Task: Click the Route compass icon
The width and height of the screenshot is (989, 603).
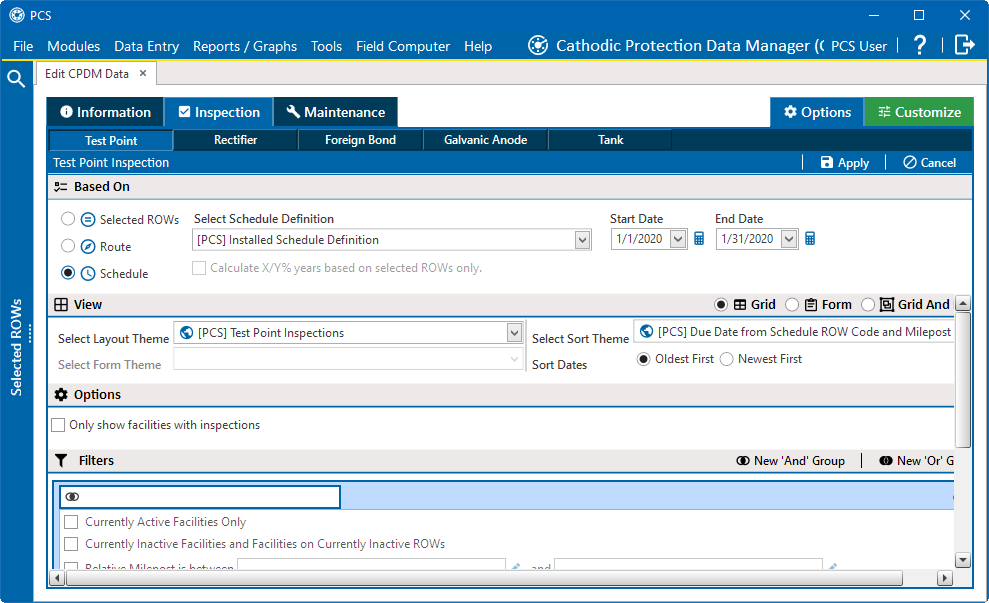Action: click(x=88, y=247)
